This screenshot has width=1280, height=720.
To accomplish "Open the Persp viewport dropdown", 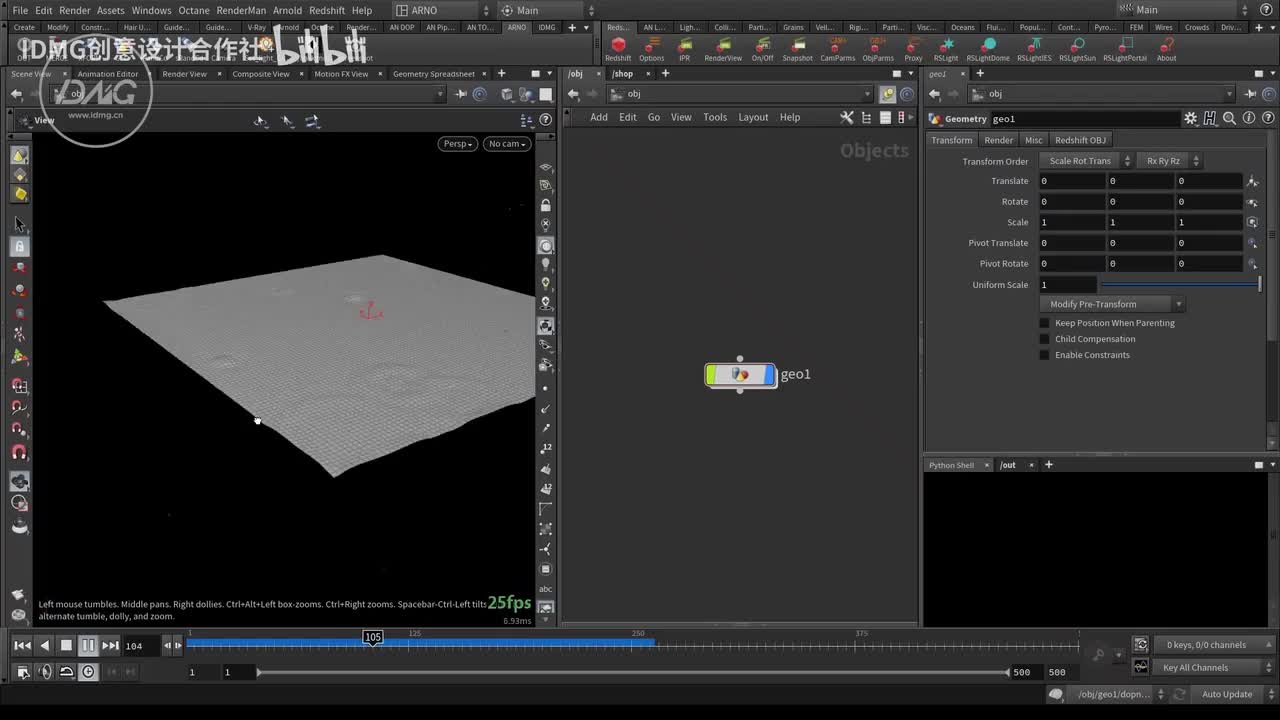I will [x=457, y=144].
